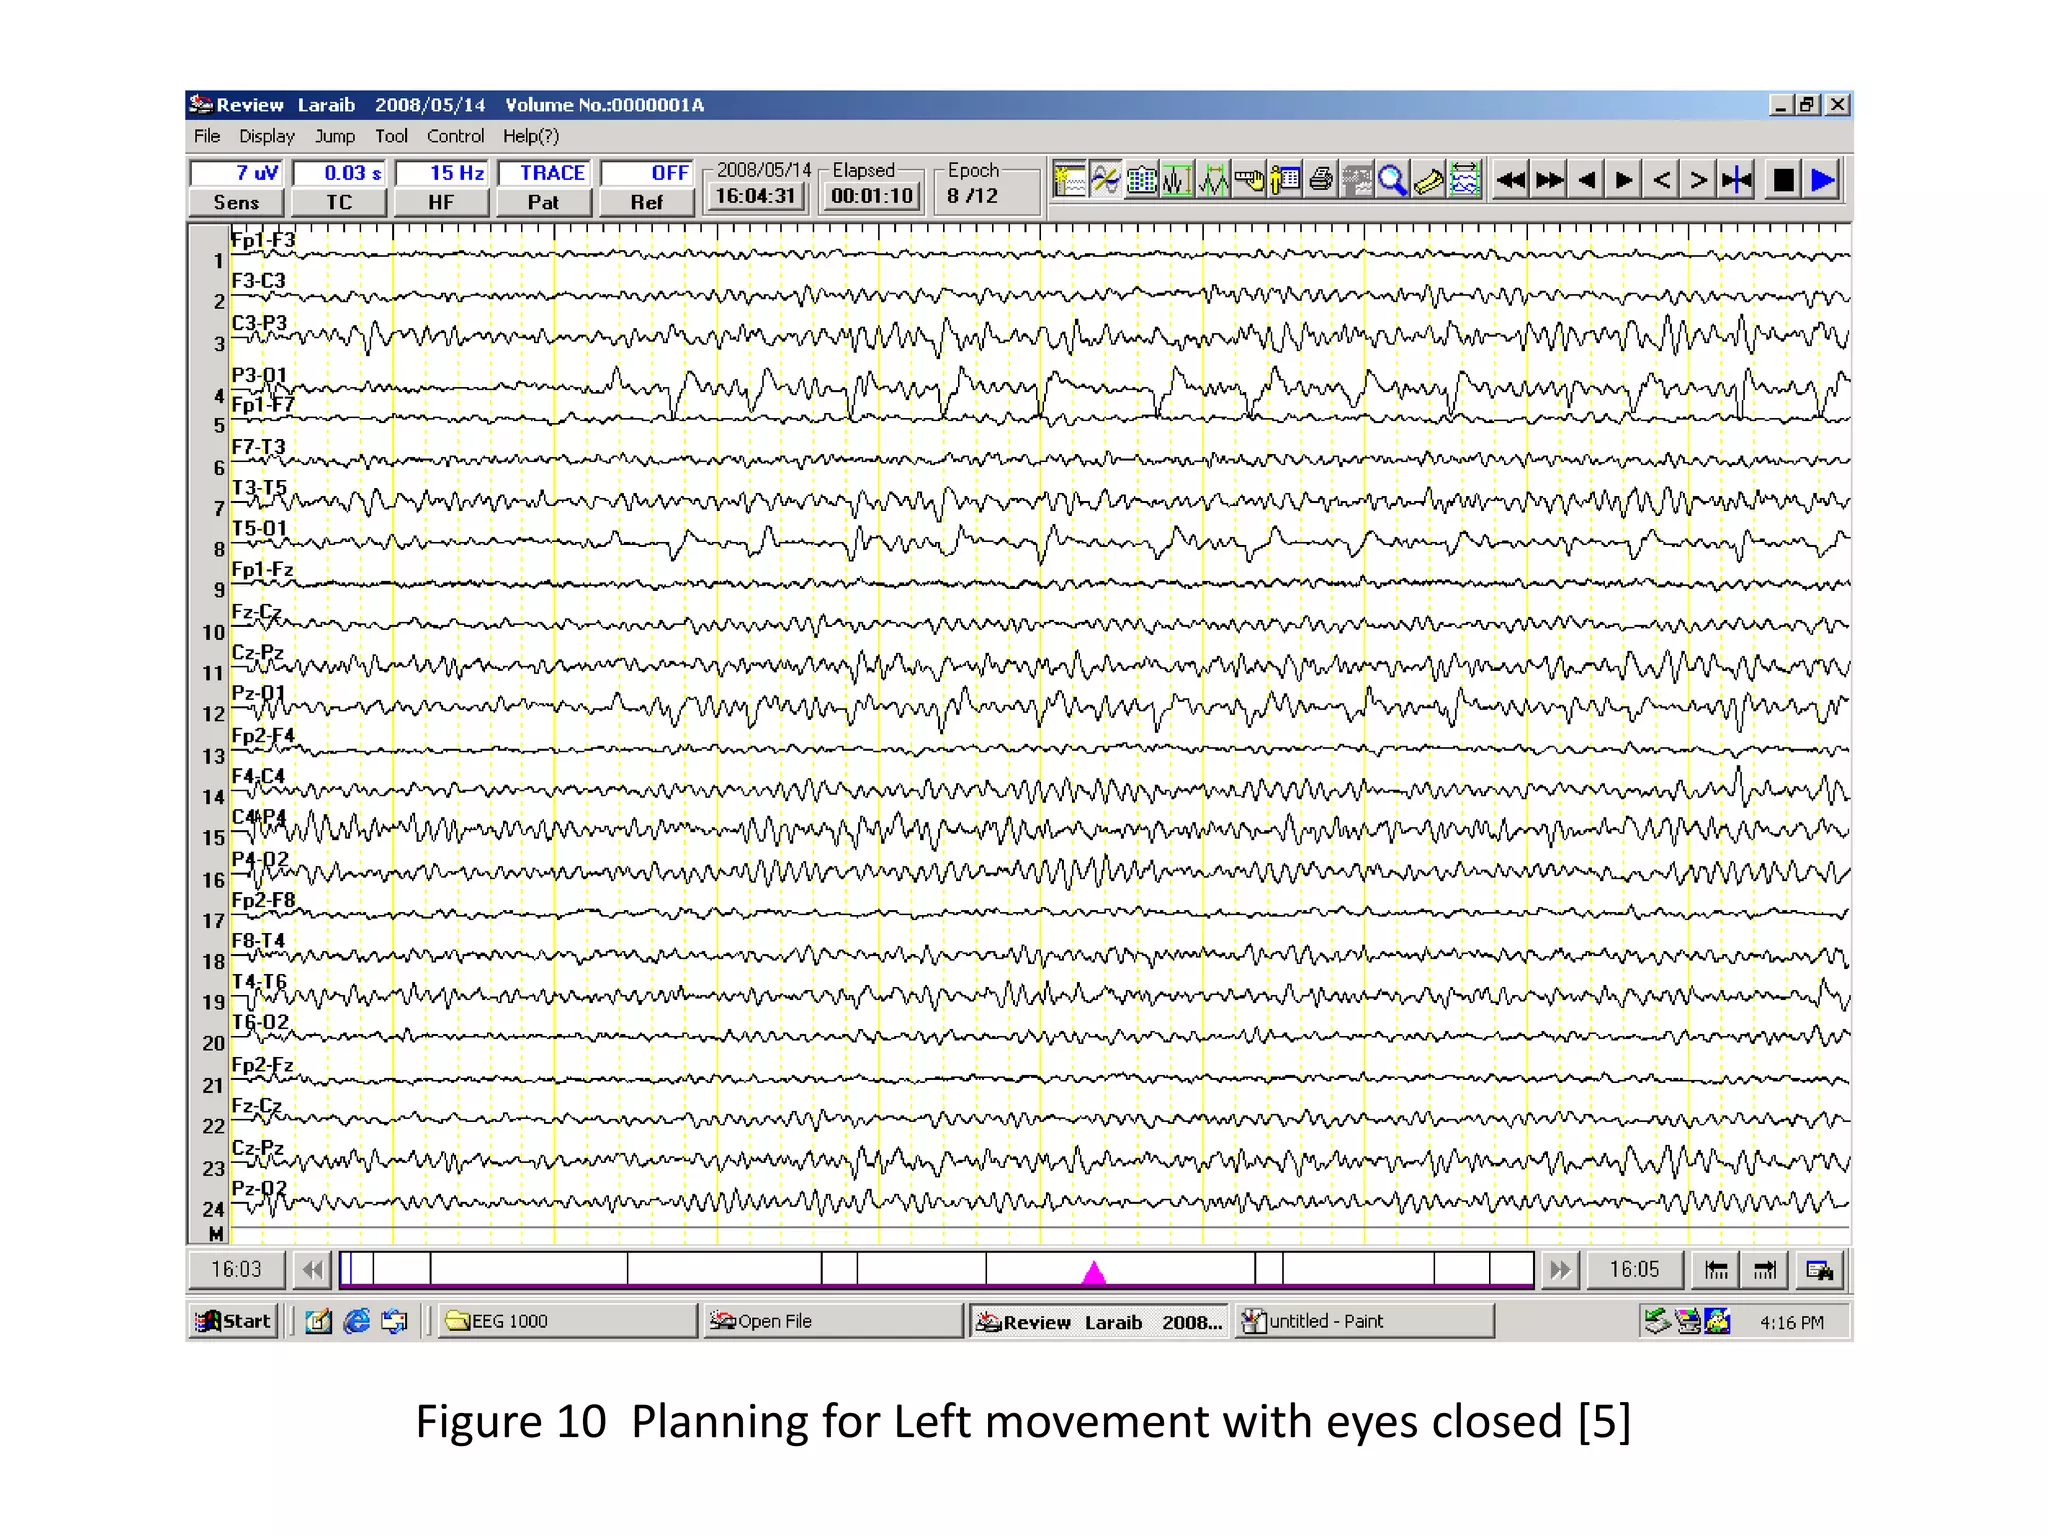Click the fast rewind double-arrow button
The height and width of the screenshot is (1536, 2048).
tap(1511, 180)
